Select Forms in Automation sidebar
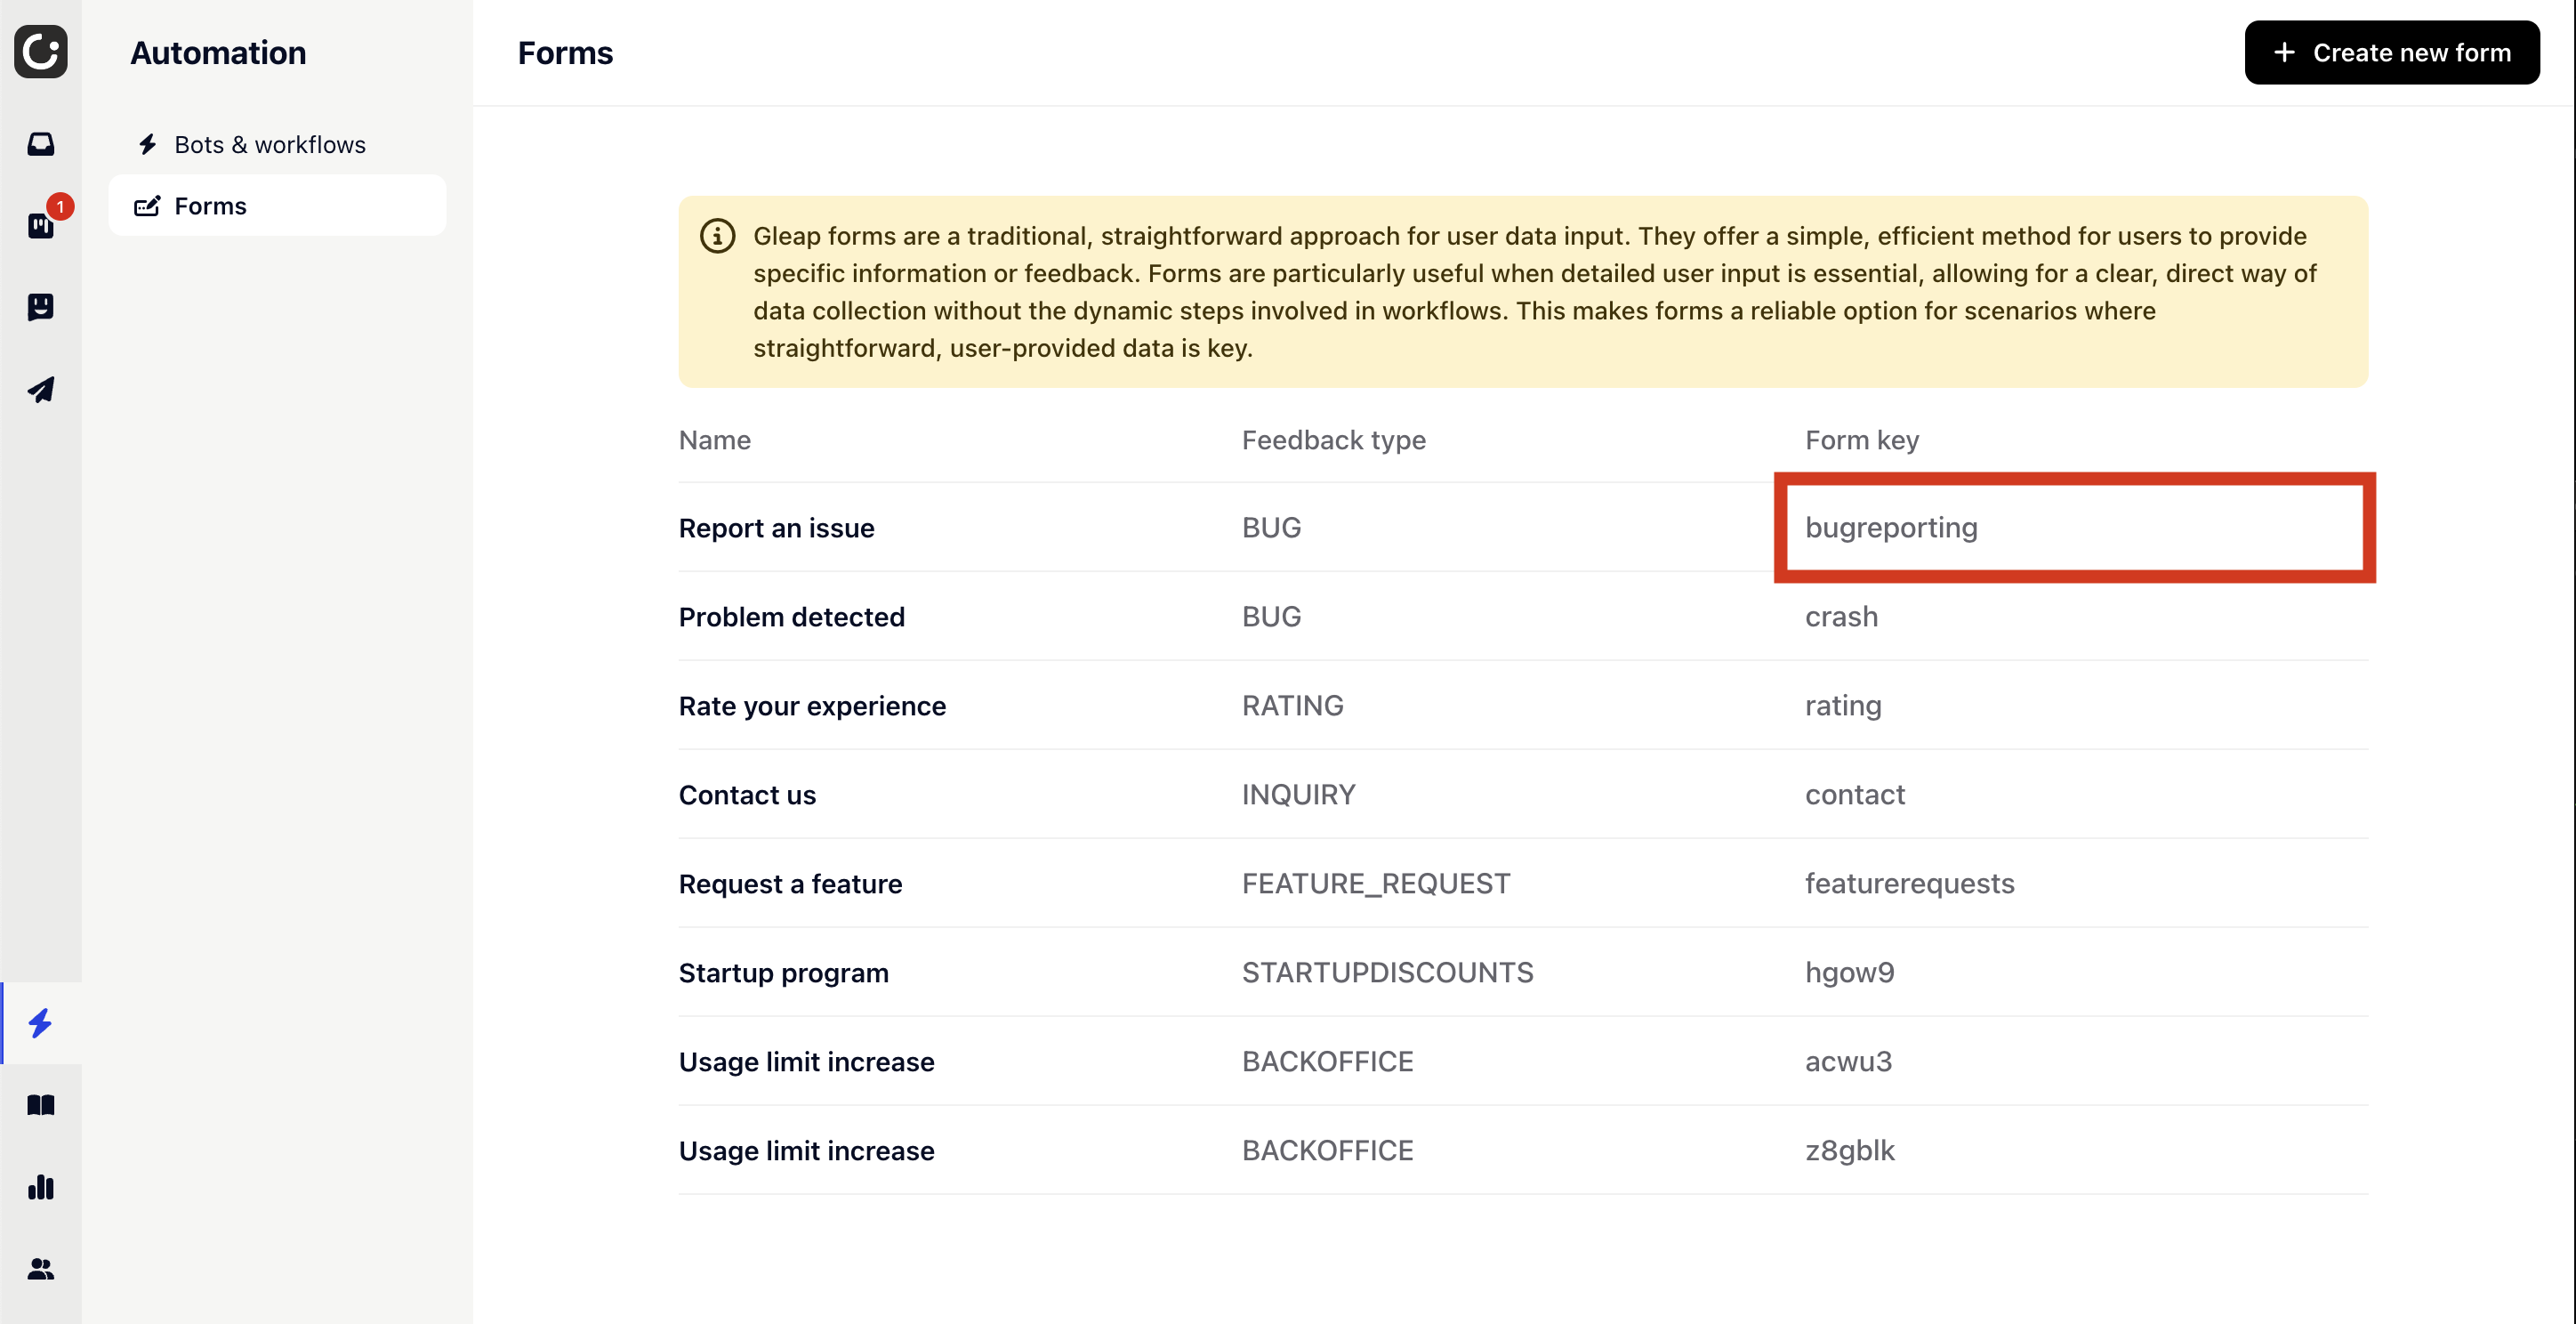 210,206
